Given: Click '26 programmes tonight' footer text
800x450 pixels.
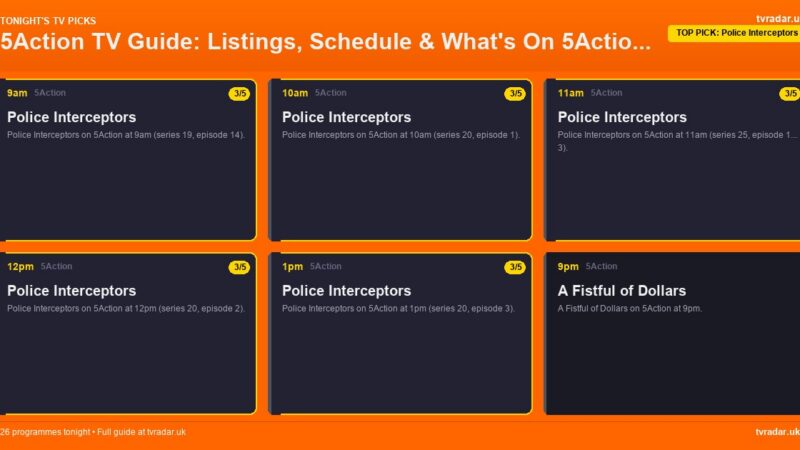Looking at the screenshot, I should (45, 432).
